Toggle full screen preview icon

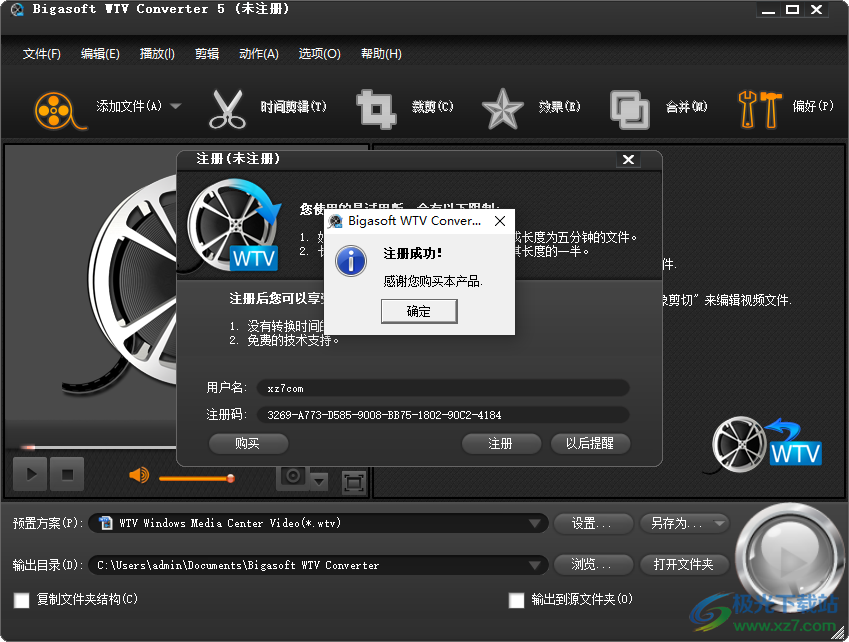click(354, 482)
